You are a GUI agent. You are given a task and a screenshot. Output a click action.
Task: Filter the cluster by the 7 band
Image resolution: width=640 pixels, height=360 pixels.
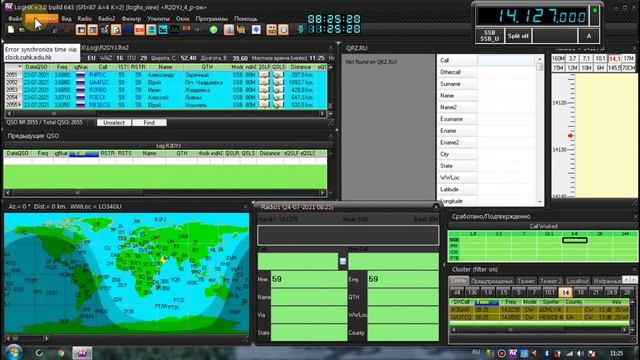pyautogui.click(x=534, y=292)
